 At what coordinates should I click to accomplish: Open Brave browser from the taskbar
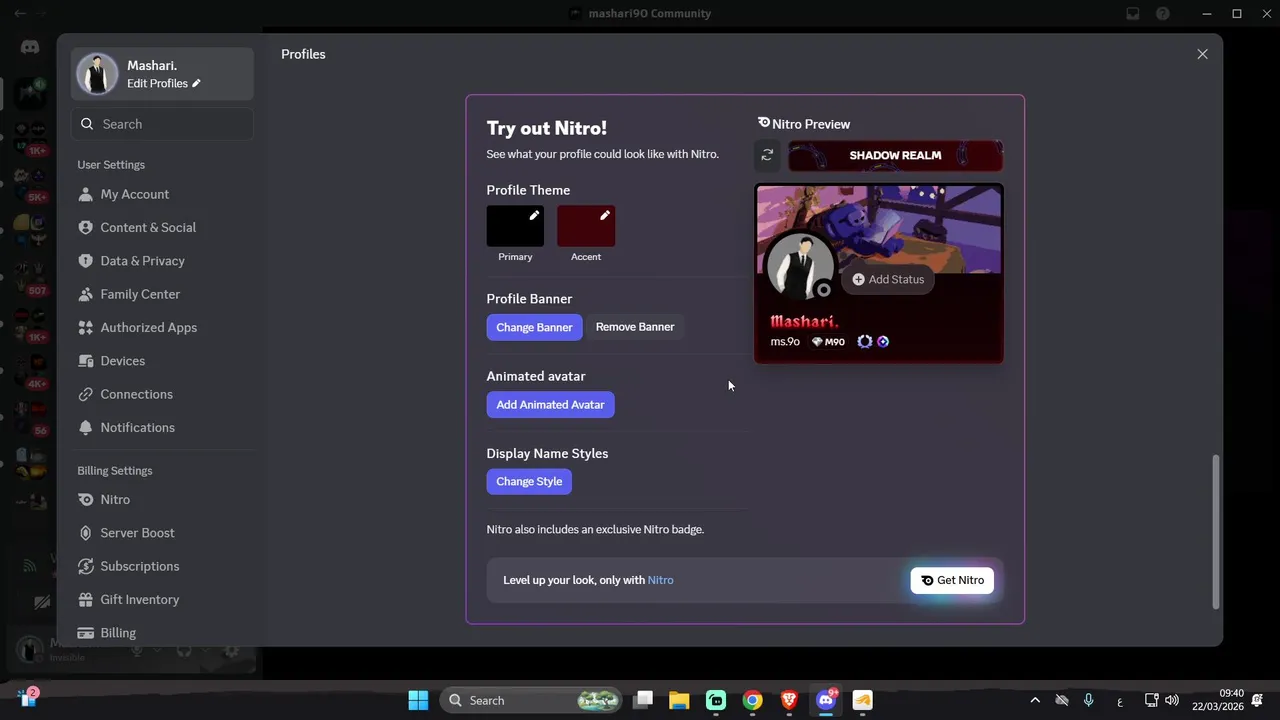click(789, 700)
